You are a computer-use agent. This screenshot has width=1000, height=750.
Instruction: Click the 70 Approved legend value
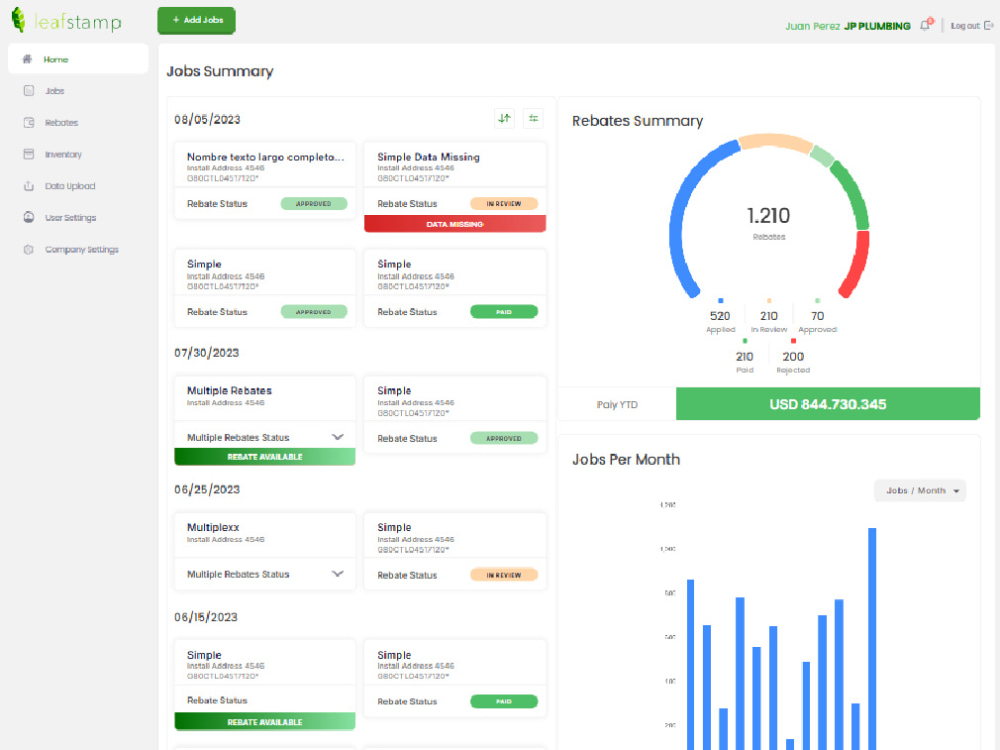point(817,316)
